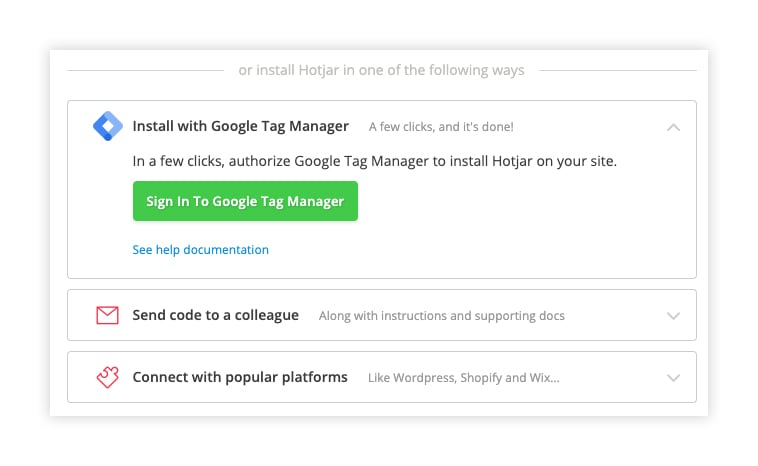Click the red envelope icon
The height and width of the screenshot is (466, 758).
coord(107,315)
